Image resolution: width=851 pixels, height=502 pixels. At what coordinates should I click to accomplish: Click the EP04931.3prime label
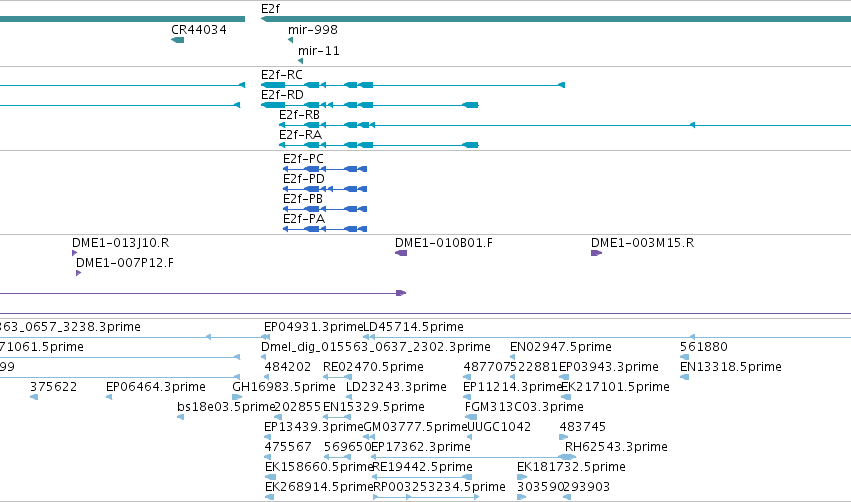(x=313, y=327)
